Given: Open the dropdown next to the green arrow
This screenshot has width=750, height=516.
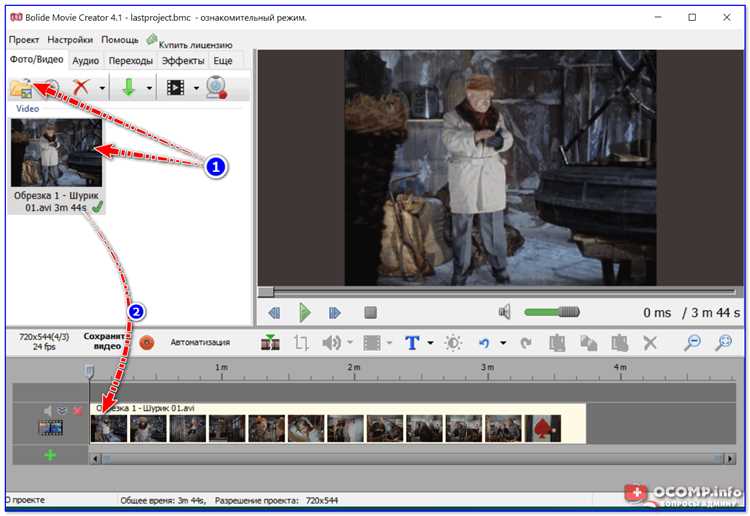Looking at the screenshot, I should click(149, 88).
